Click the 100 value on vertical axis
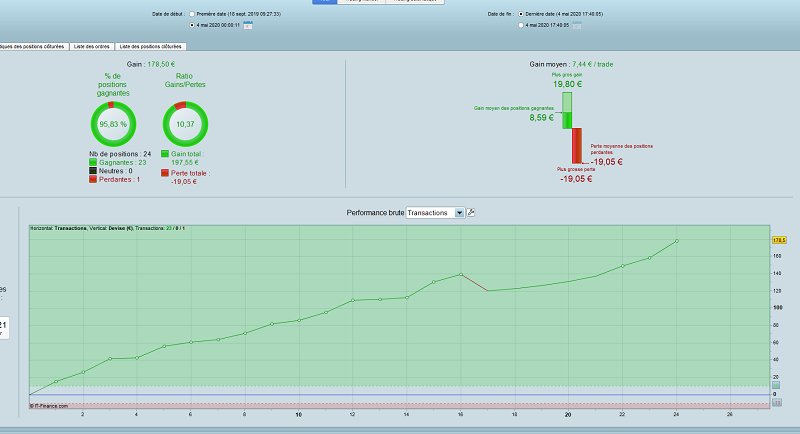This screenshot has height=434, width=800. pos(778,308)
